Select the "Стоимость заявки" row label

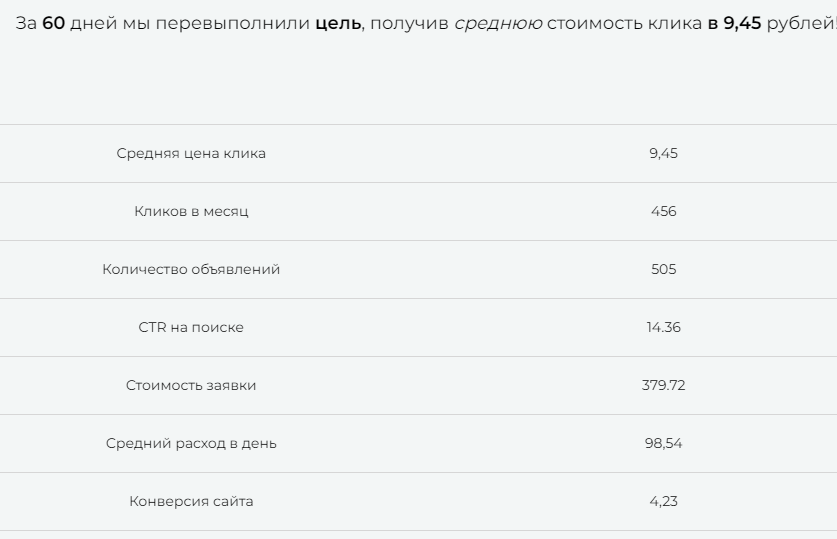(191, 385)
